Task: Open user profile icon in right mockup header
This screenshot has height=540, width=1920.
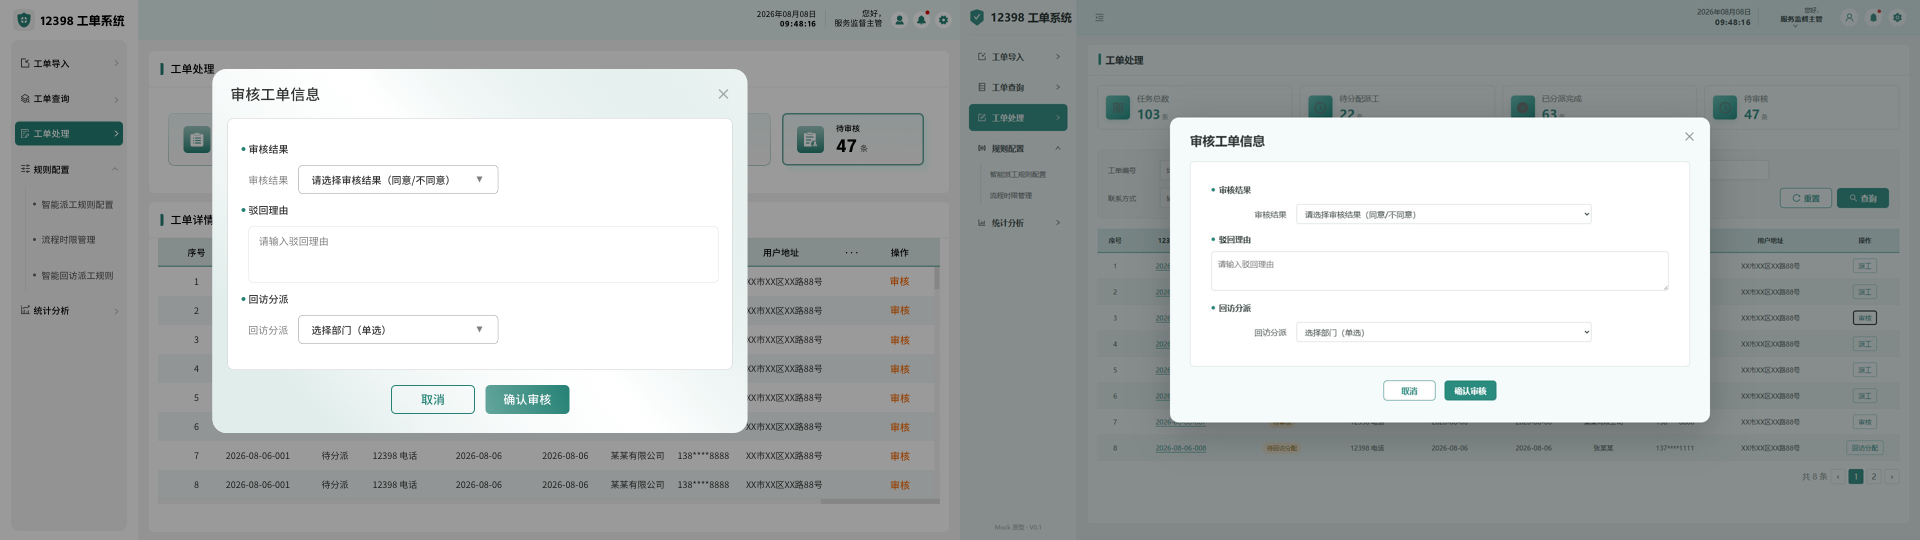Action: [1849, 17]
